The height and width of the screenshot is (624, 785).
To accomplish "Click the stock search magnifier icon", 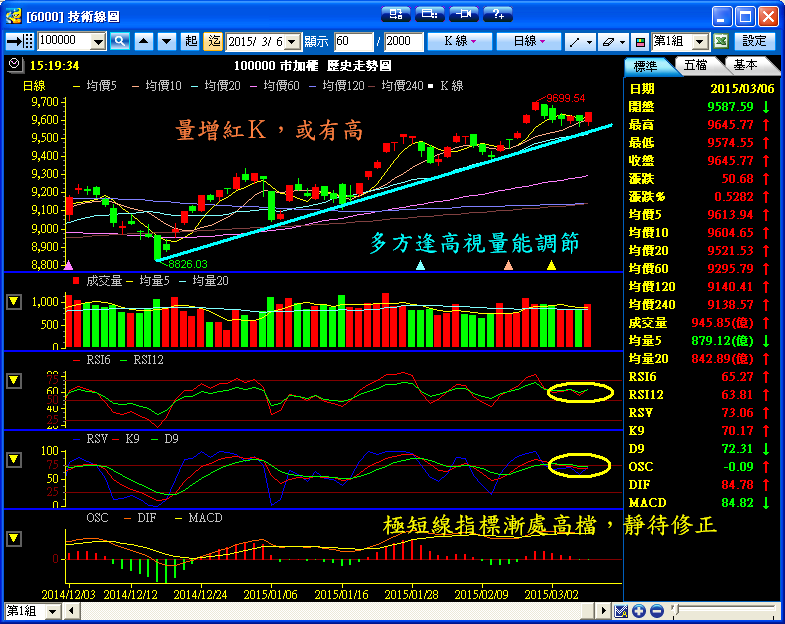I will (x=120, y=41).
